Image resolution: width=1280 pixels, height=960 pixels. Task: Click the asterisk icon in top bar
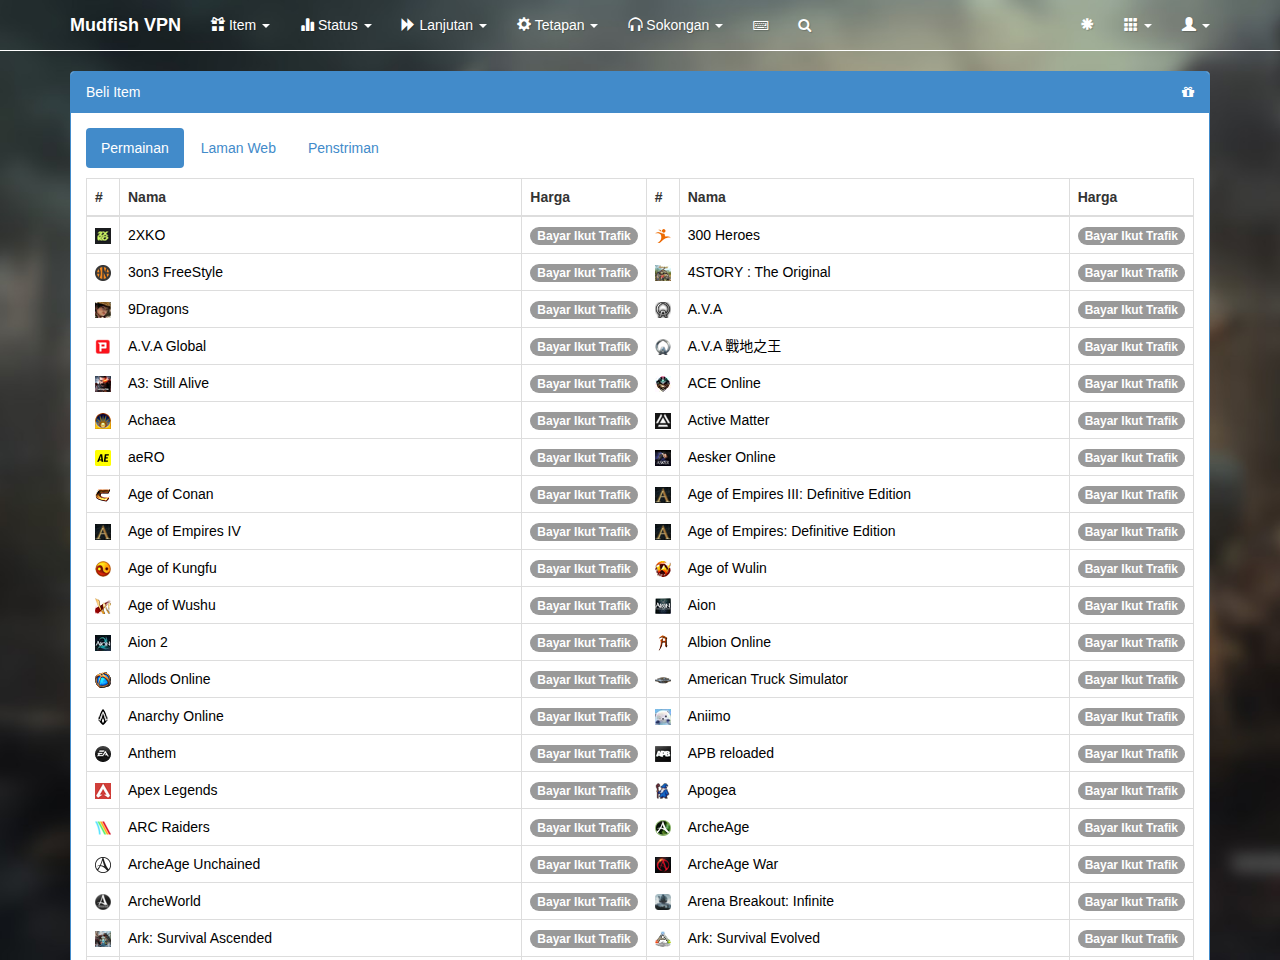tap(1087, 24)
